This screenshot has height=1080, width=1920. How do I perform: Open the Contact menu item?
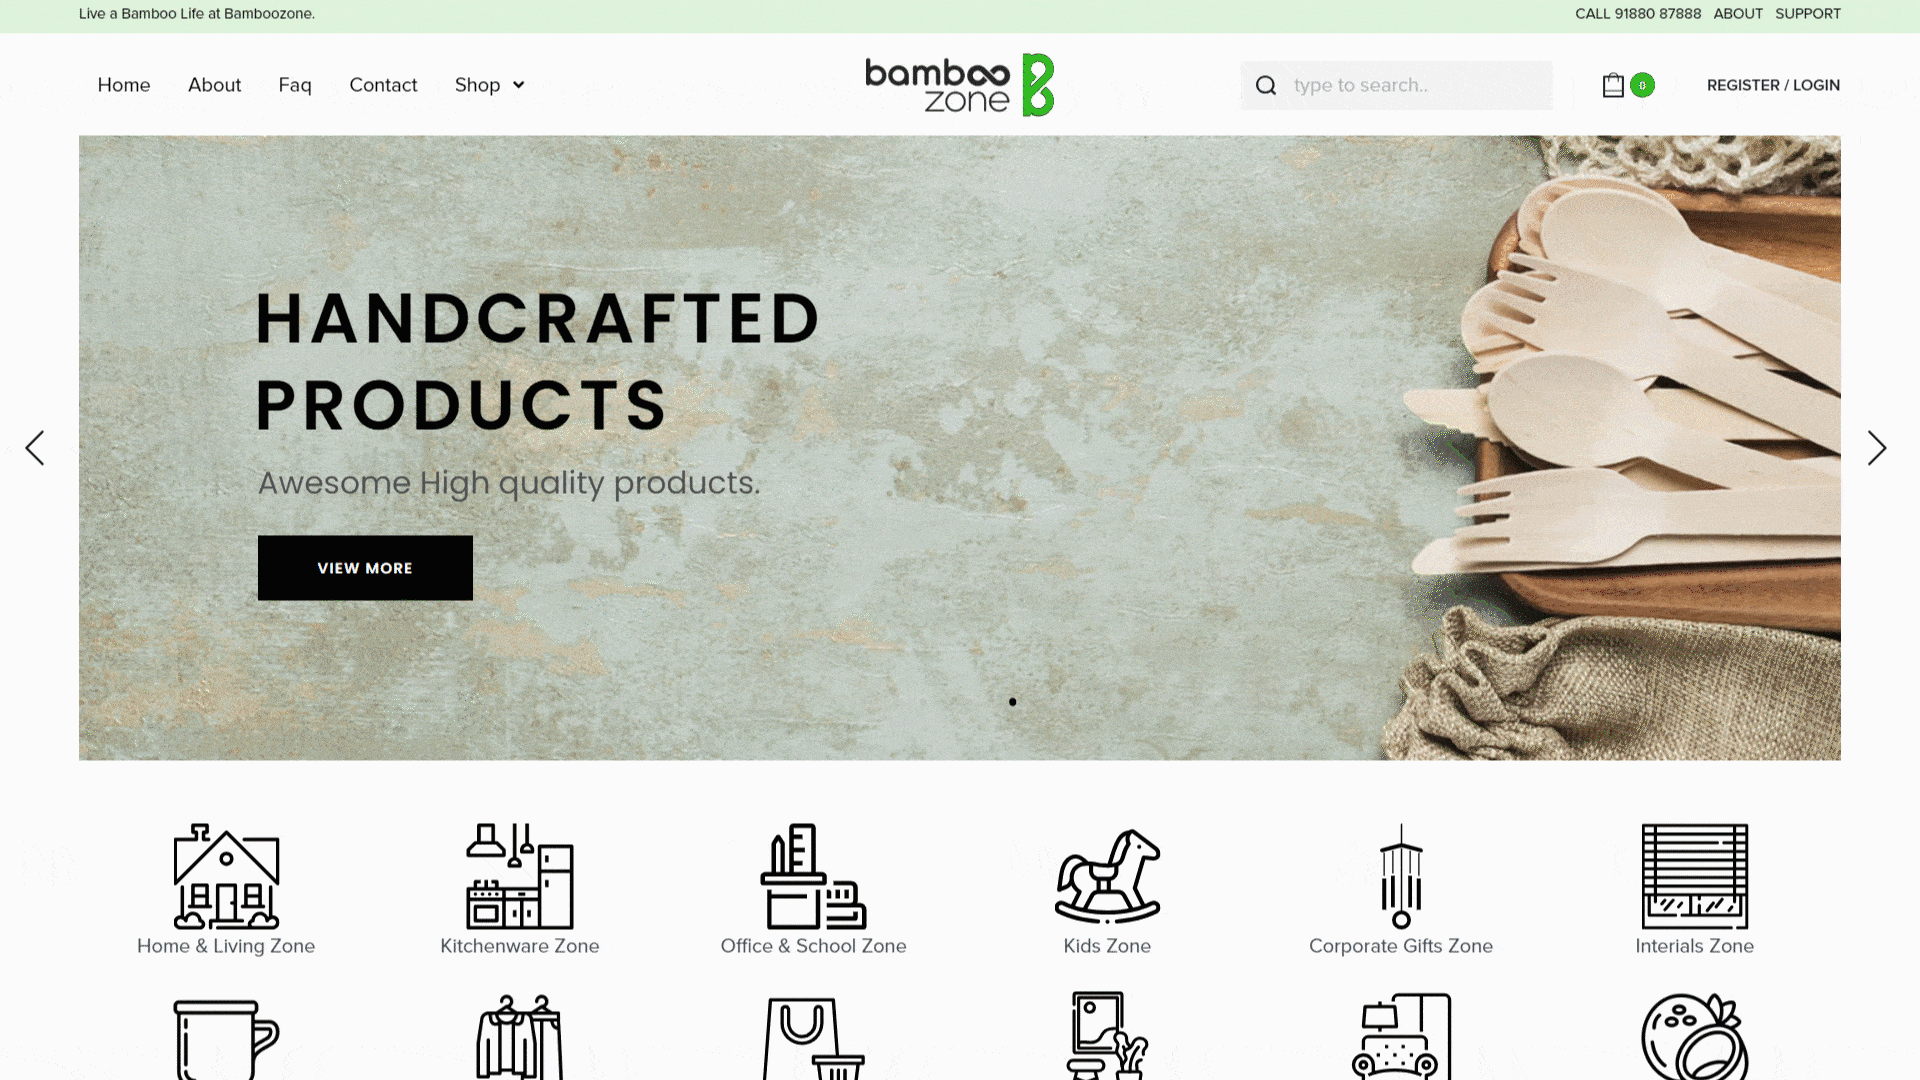tap(383, 85)
